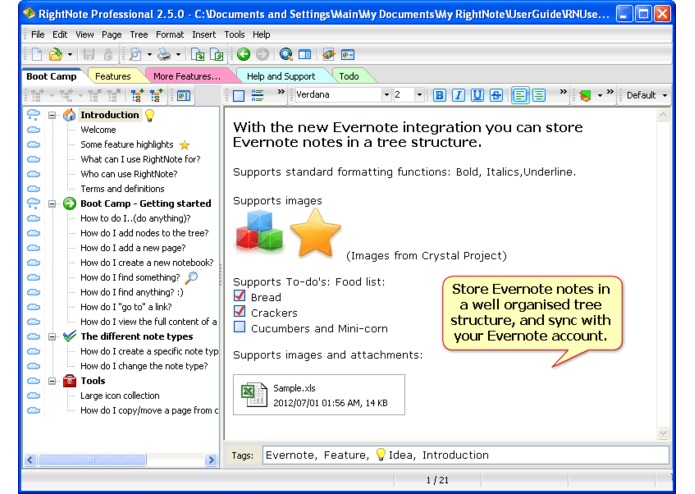Switch to the Features tab

click(x=113, y=76)
